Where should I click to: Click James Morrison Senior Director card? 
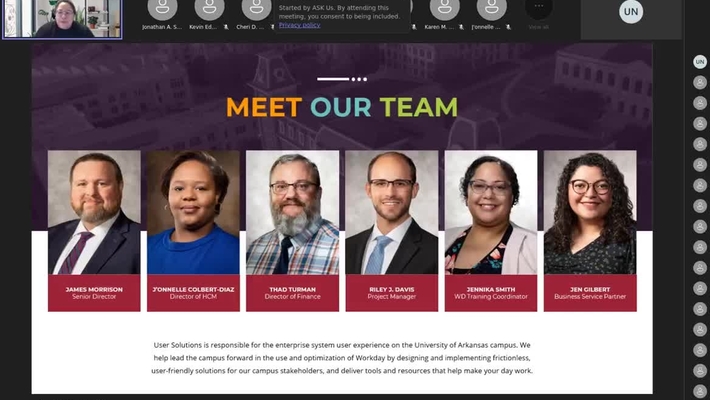coord(94,231)
